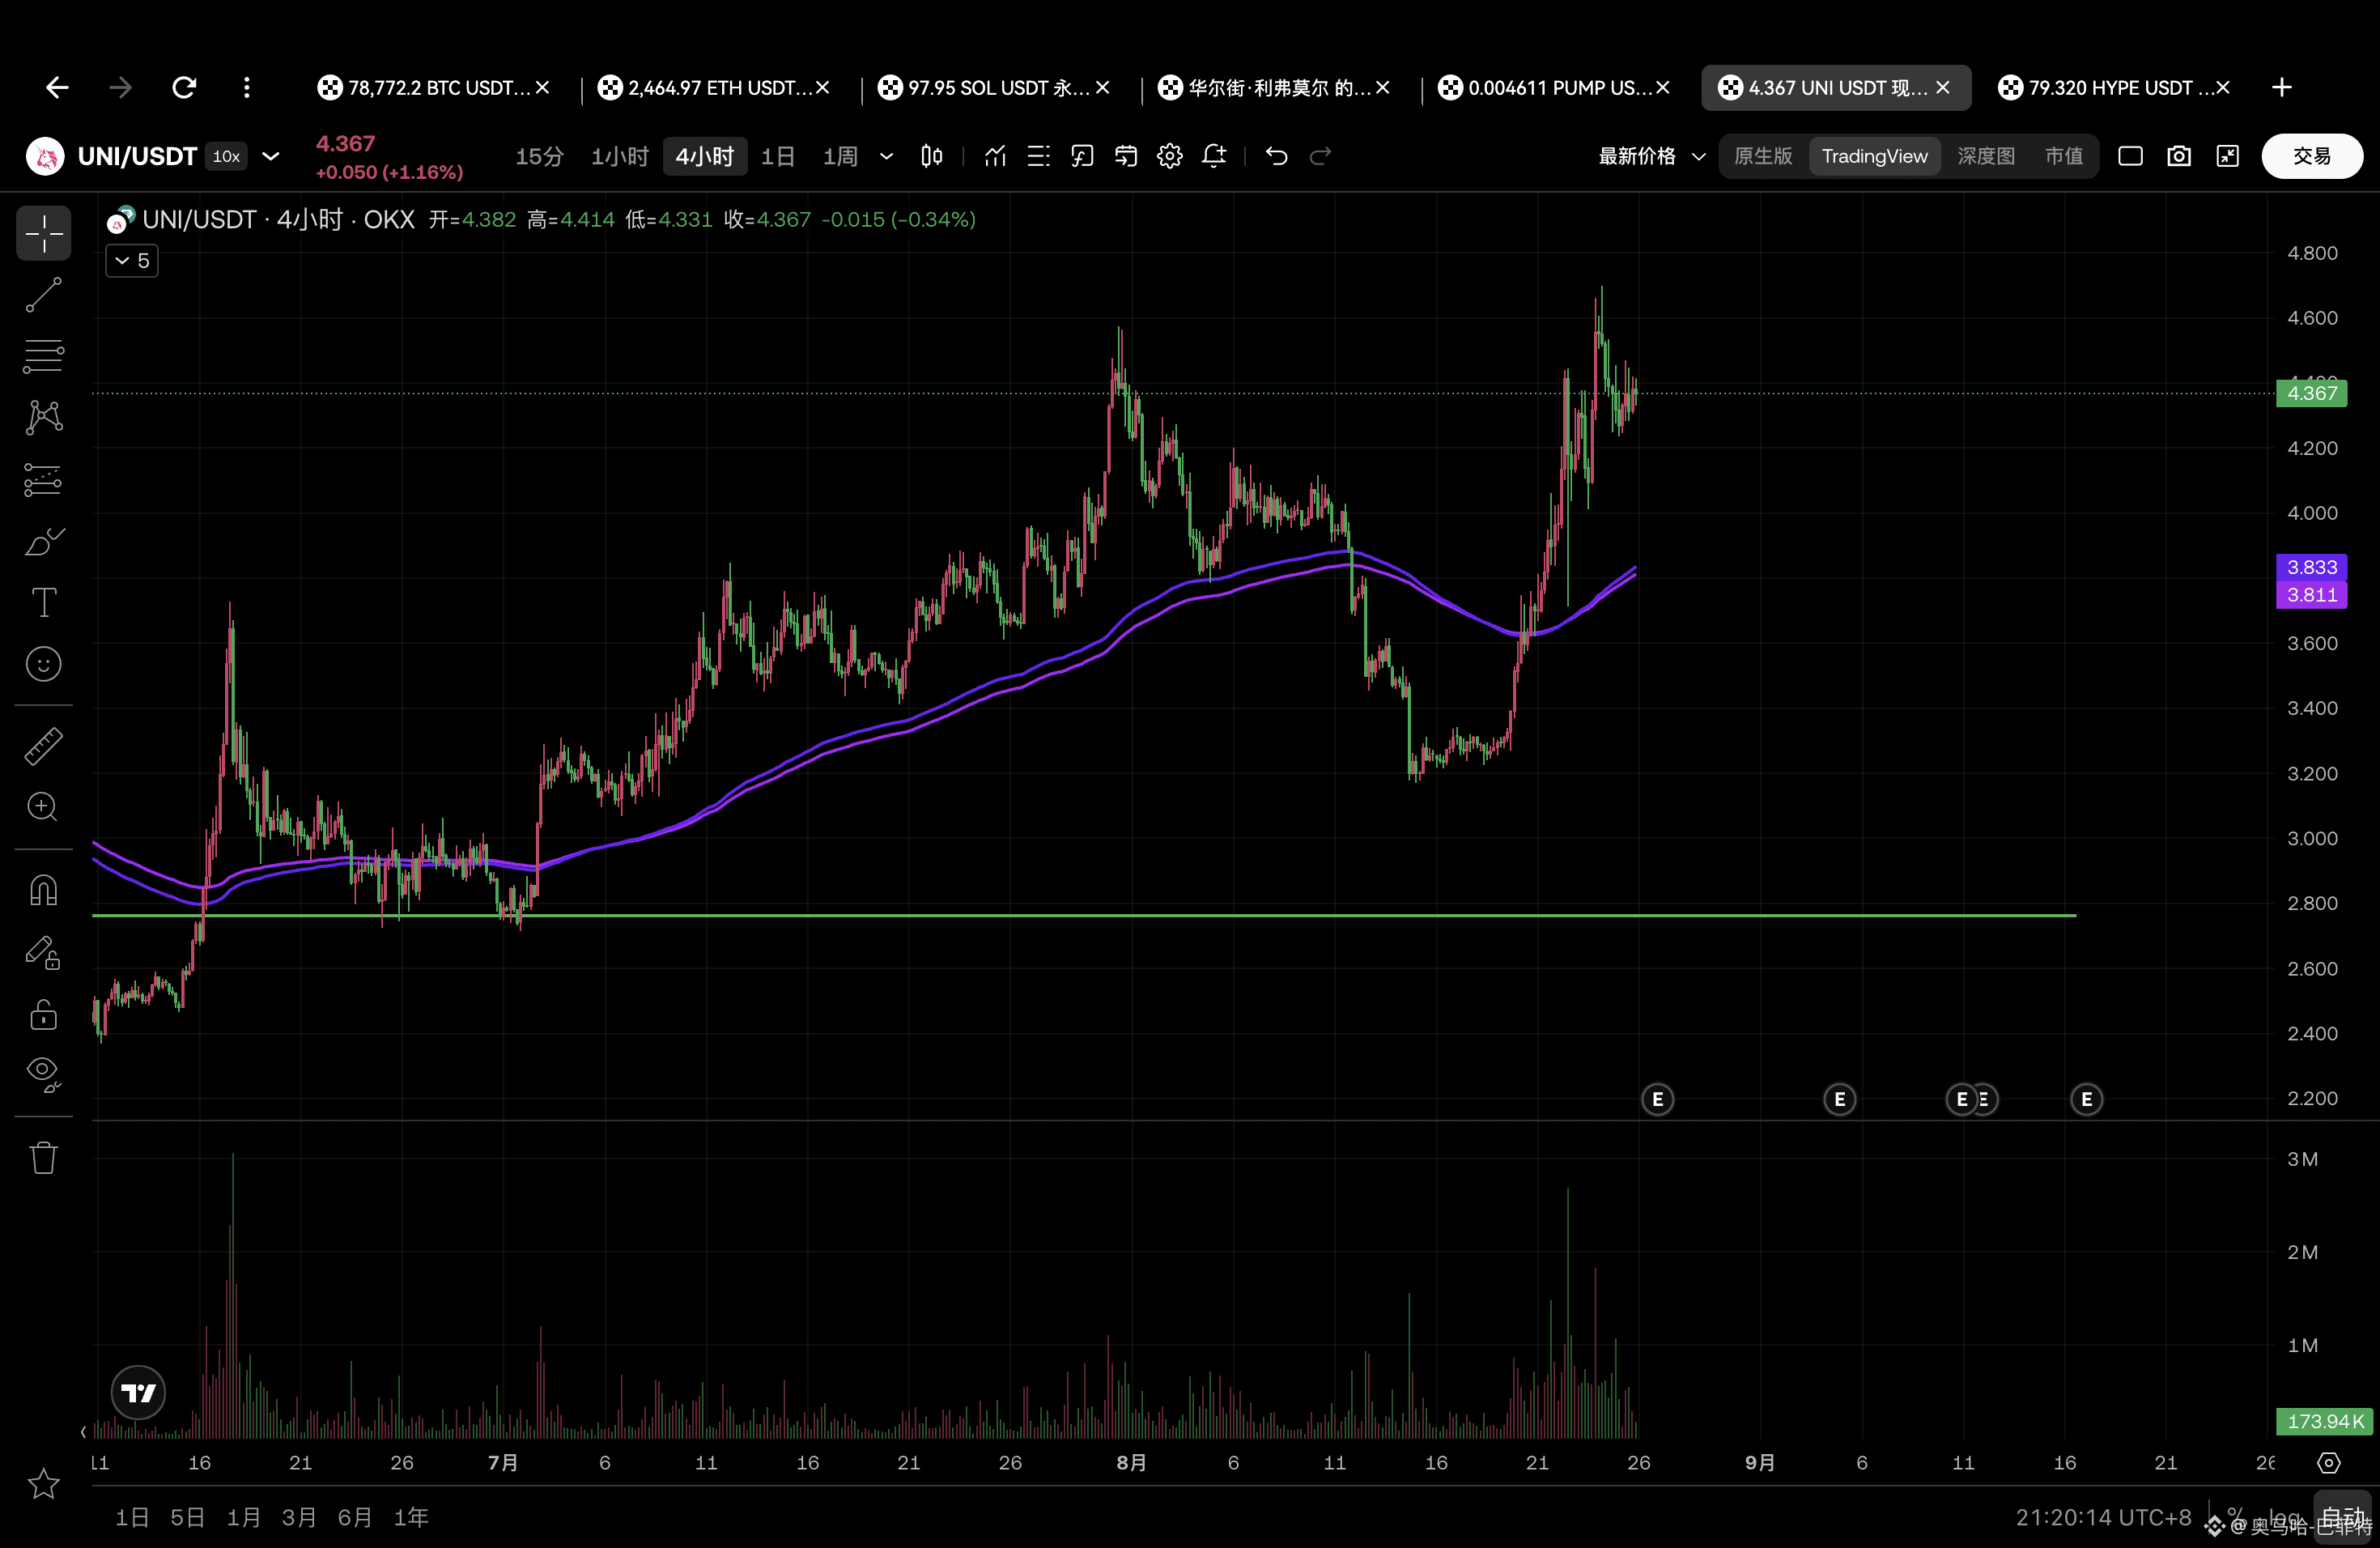
Task: Expand the UNI/USDT pair selector
Action: 271,156
